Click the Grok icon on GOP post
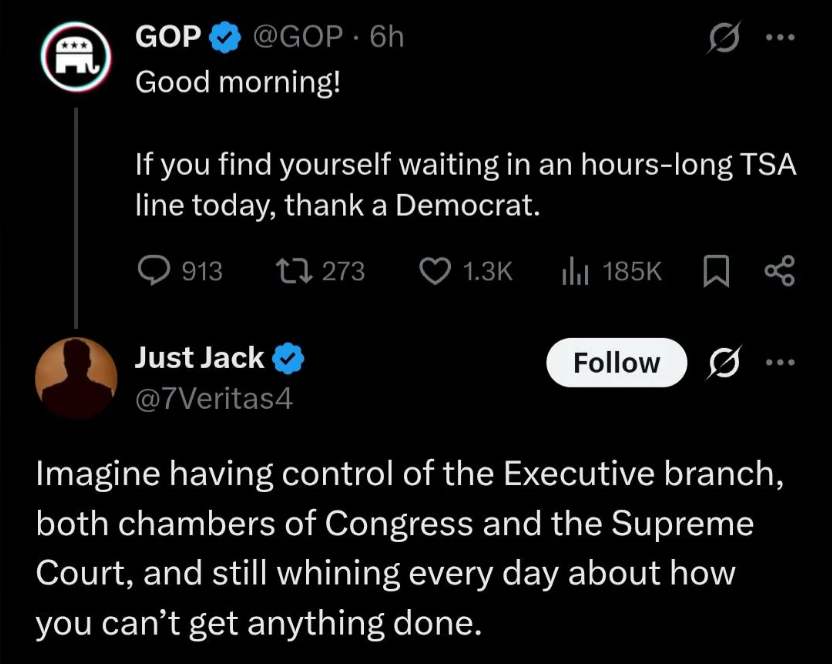The width and height of the screenshot is (832, 664). 722,38
